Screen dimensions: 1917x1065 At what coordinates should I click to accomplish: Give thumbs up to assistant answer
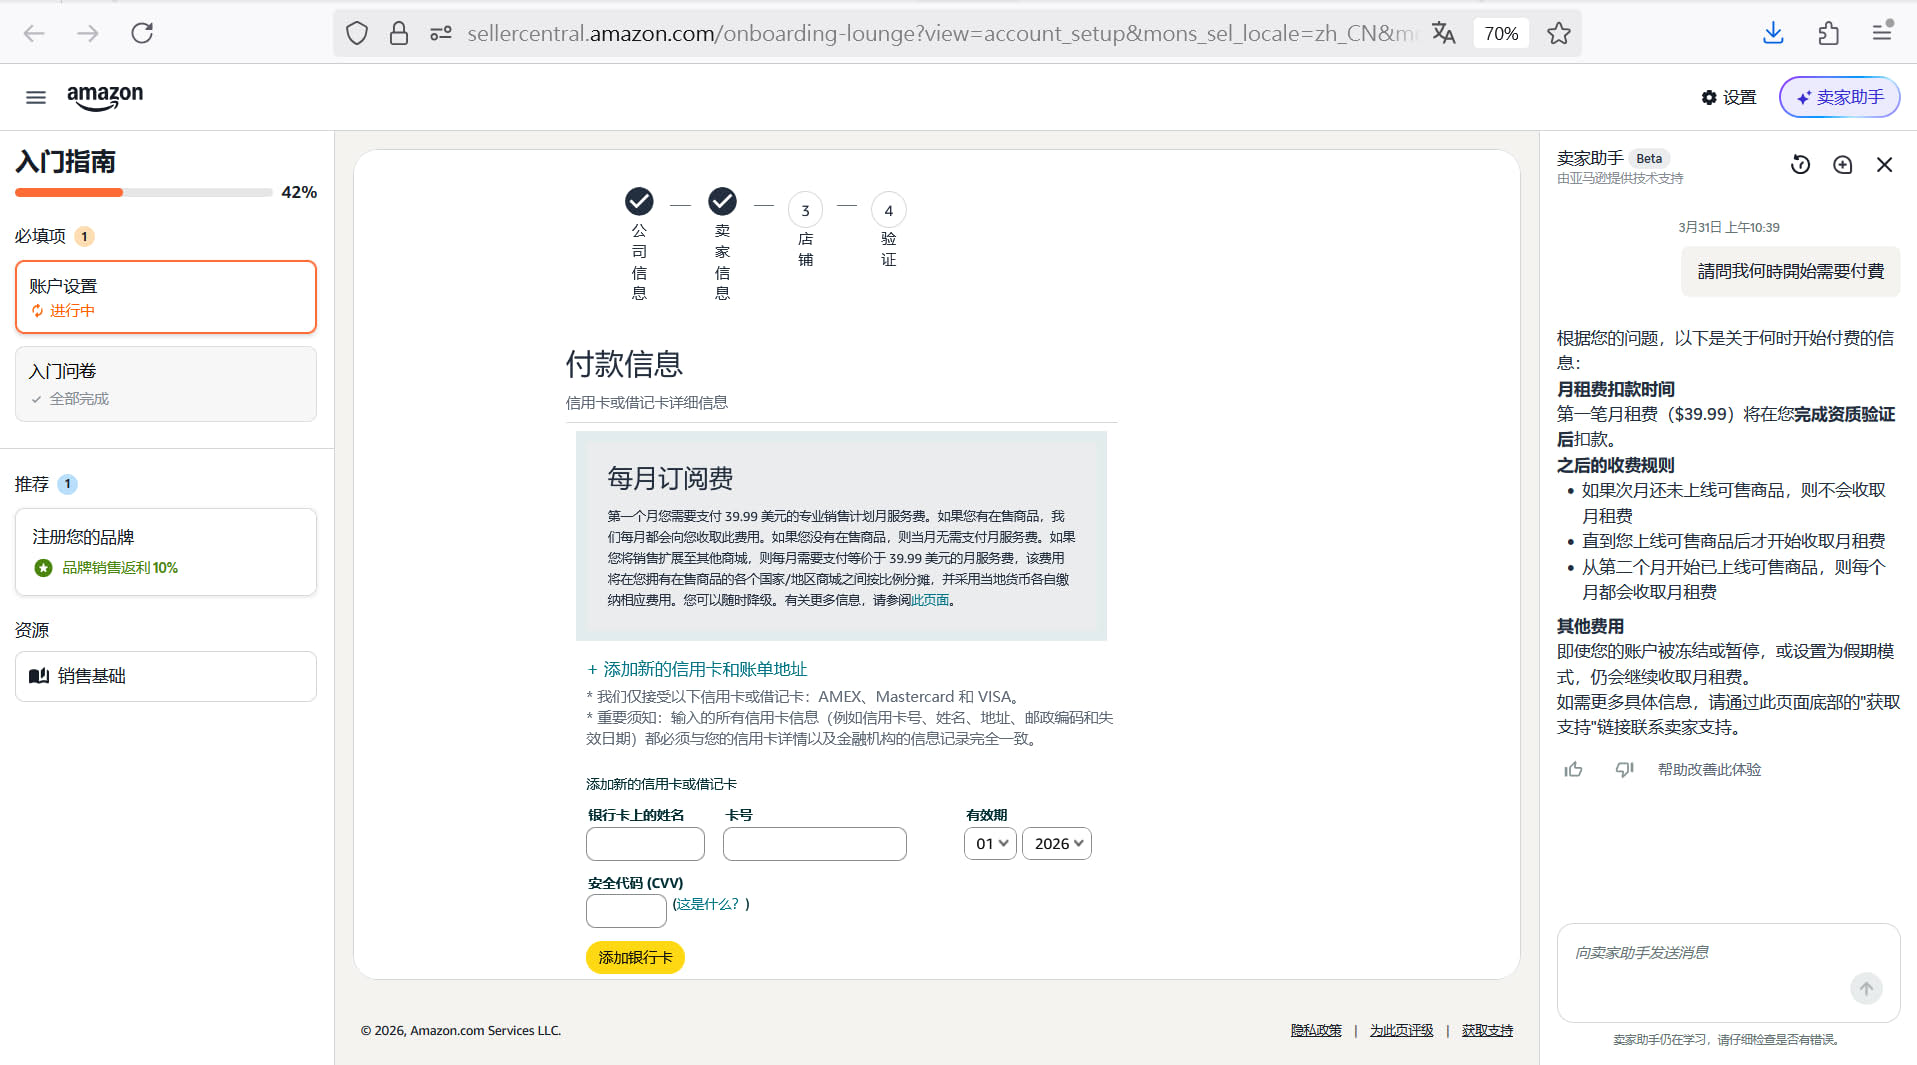pos(1573,769)
